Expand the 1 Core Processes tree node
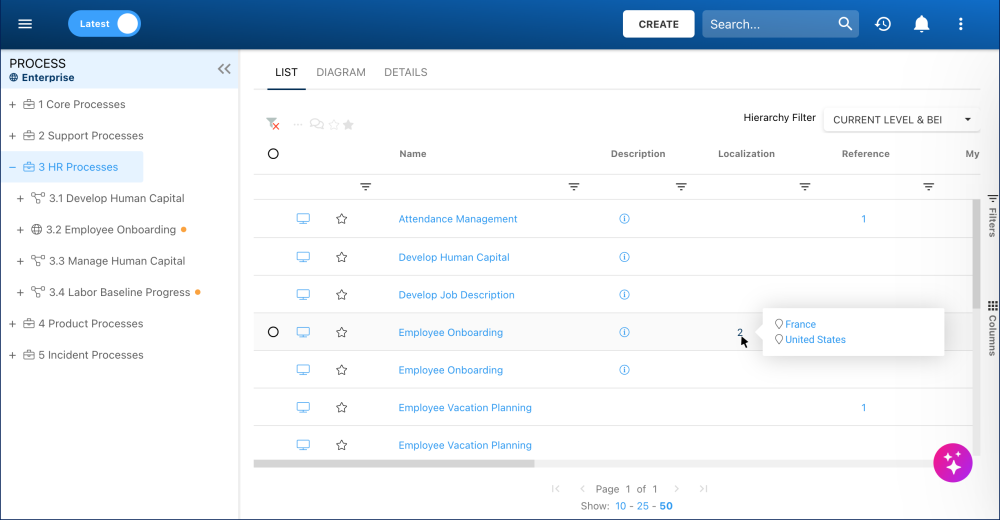Image resolution: width=1000 pixels, height=520 pixels. 12,105
